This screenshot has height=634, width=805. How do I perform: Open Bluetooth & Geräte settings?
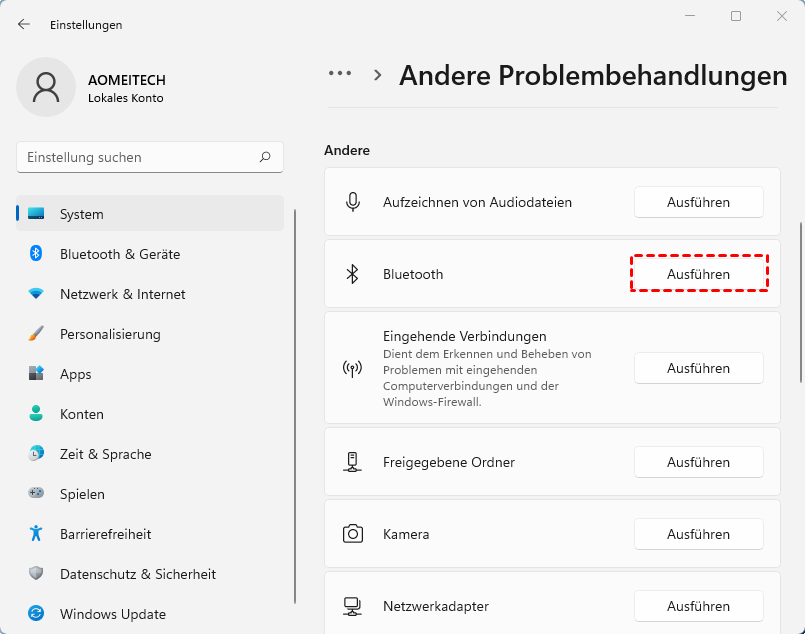pos(120,254)
